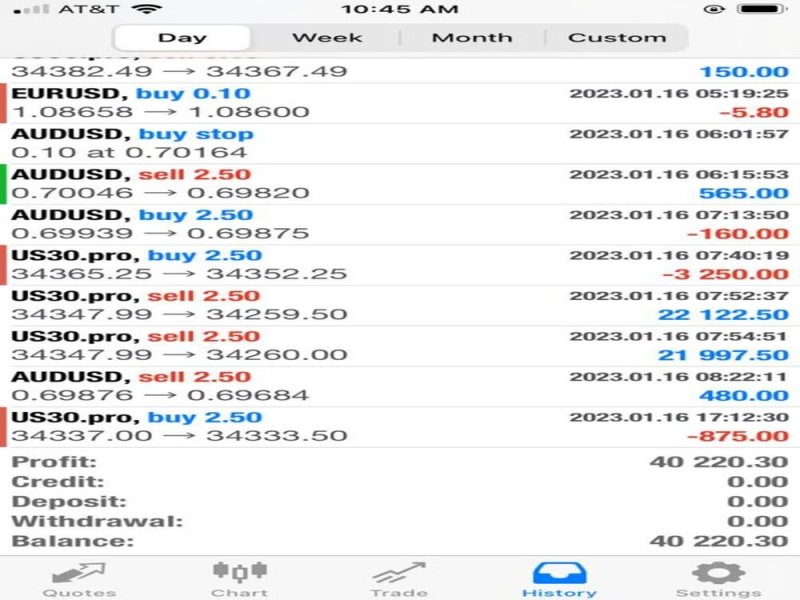Tap the Balance summary line
This screenshot has width=800, height=600.
(400, 541)
